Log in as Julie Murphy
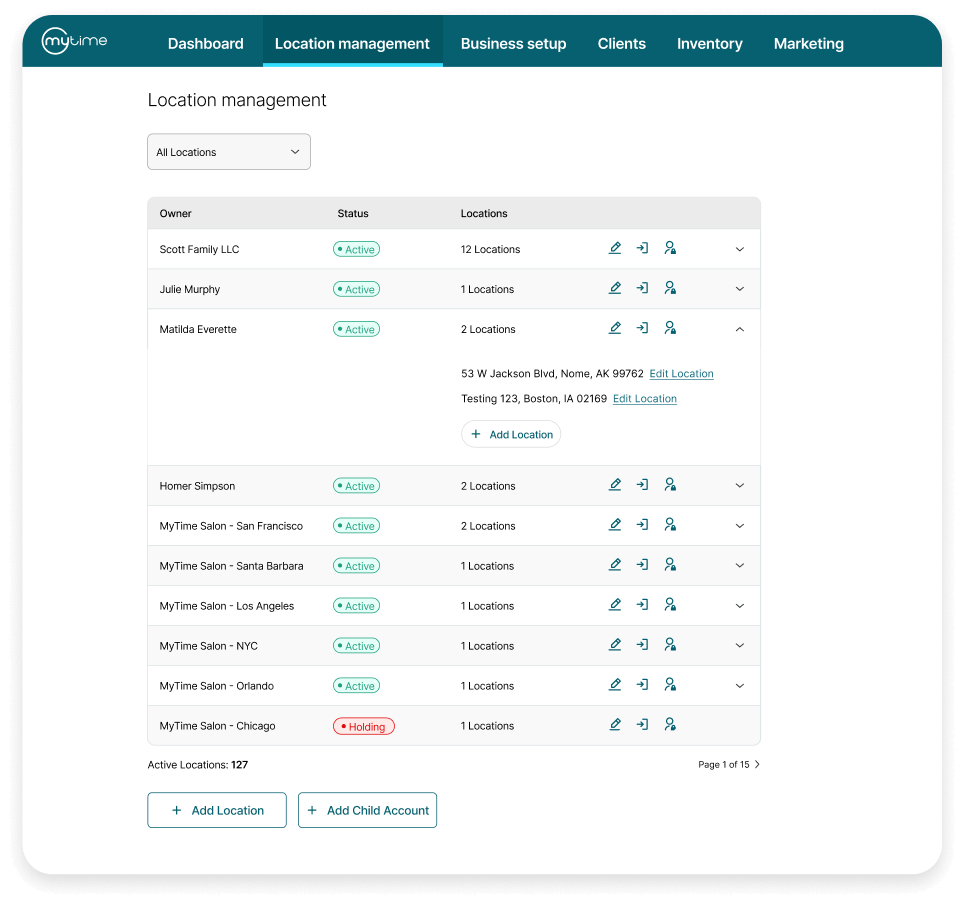Viewport: 965px width, 904px height. (x=643, y=288)
